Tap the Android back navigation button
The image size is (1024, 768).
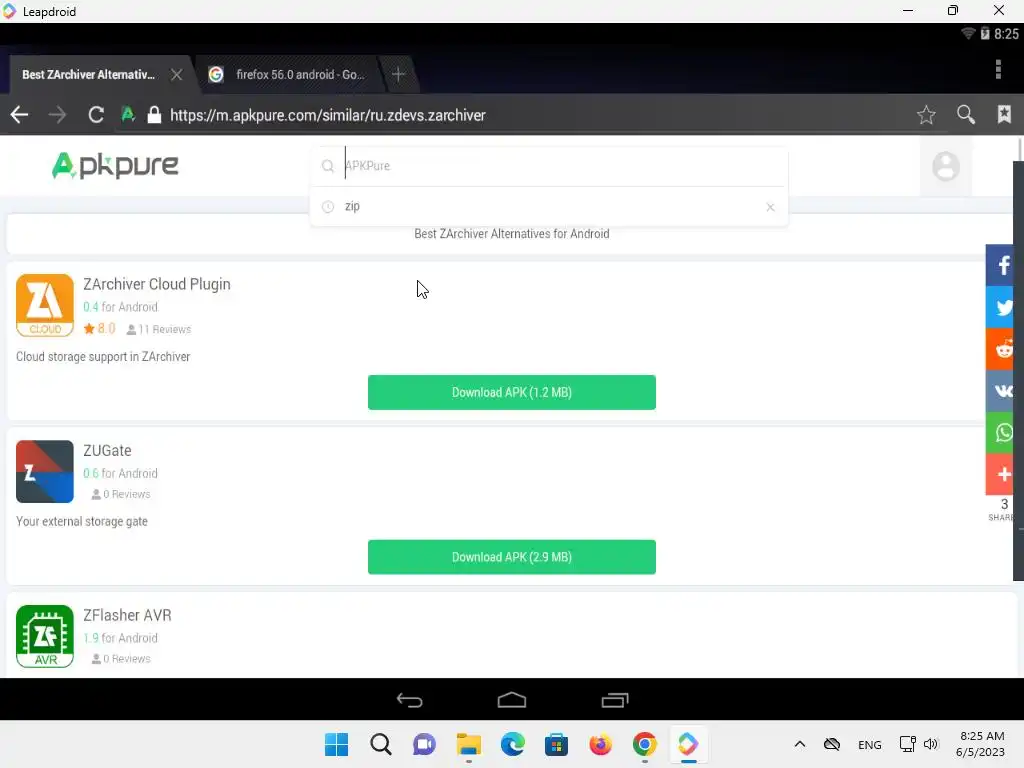pyautogui.click(x=409, y=700)
